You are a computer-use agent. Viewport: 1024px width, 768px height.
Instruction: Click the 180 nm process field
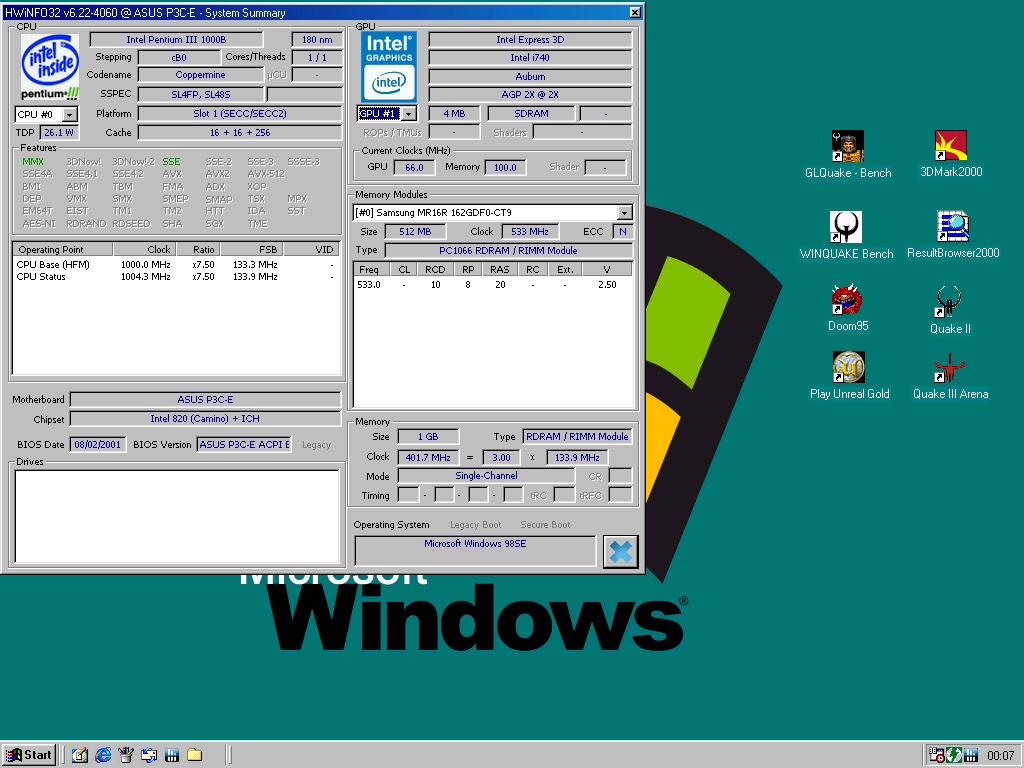317,40
